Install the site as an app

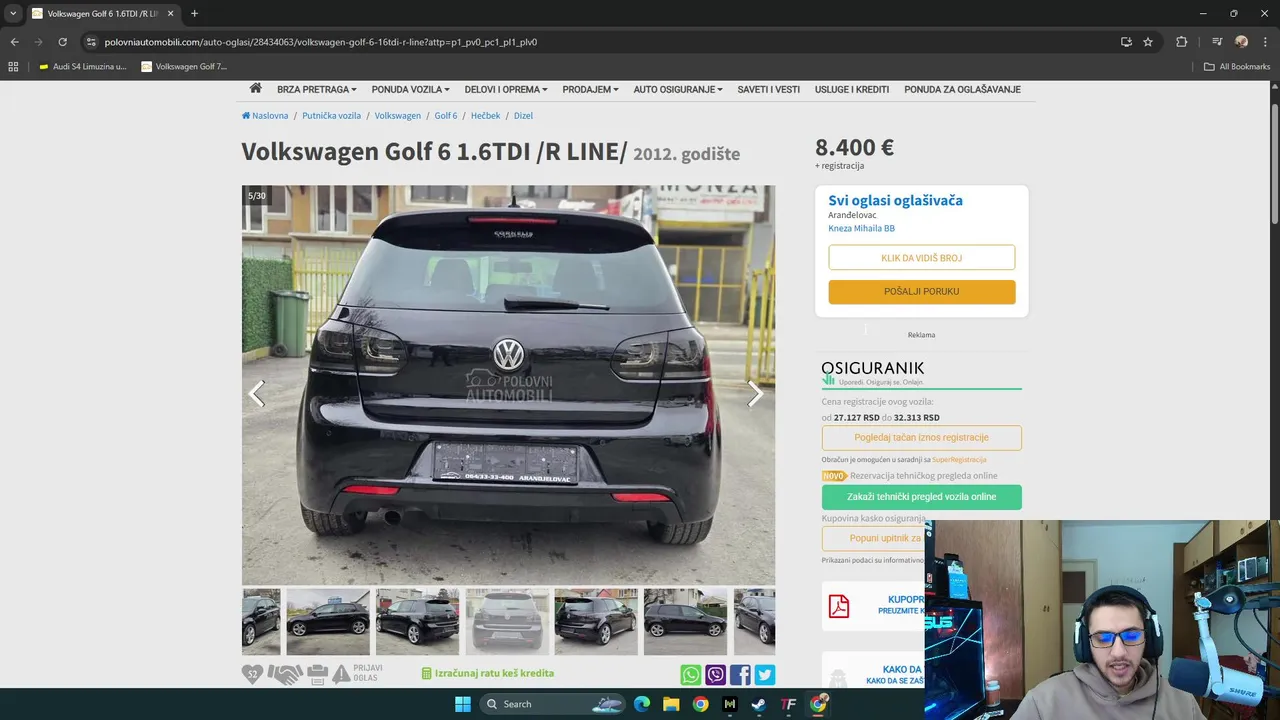(x=1126, y=42)
